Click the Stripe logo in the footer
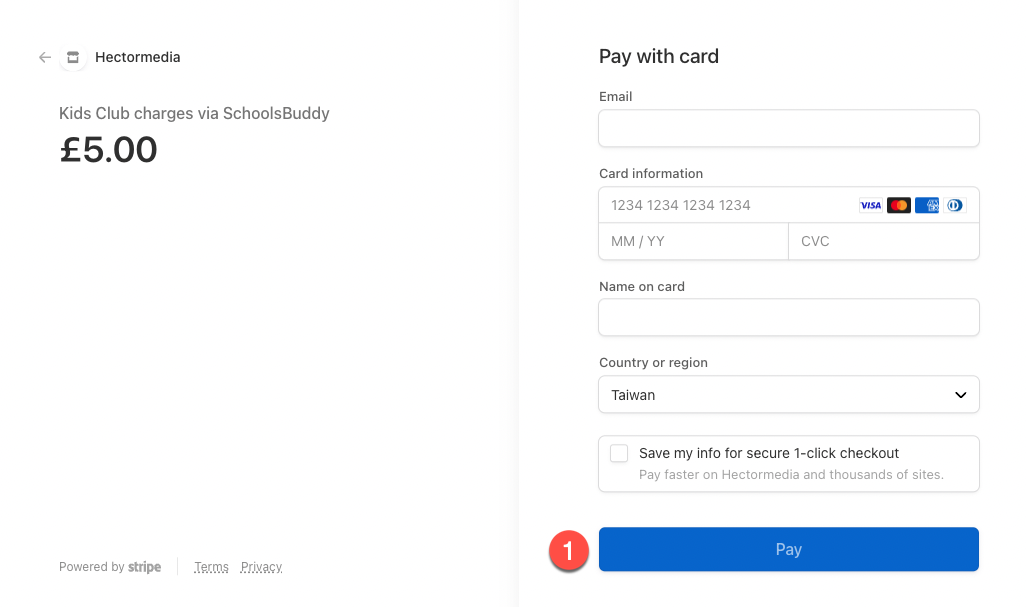 (144, 566)
